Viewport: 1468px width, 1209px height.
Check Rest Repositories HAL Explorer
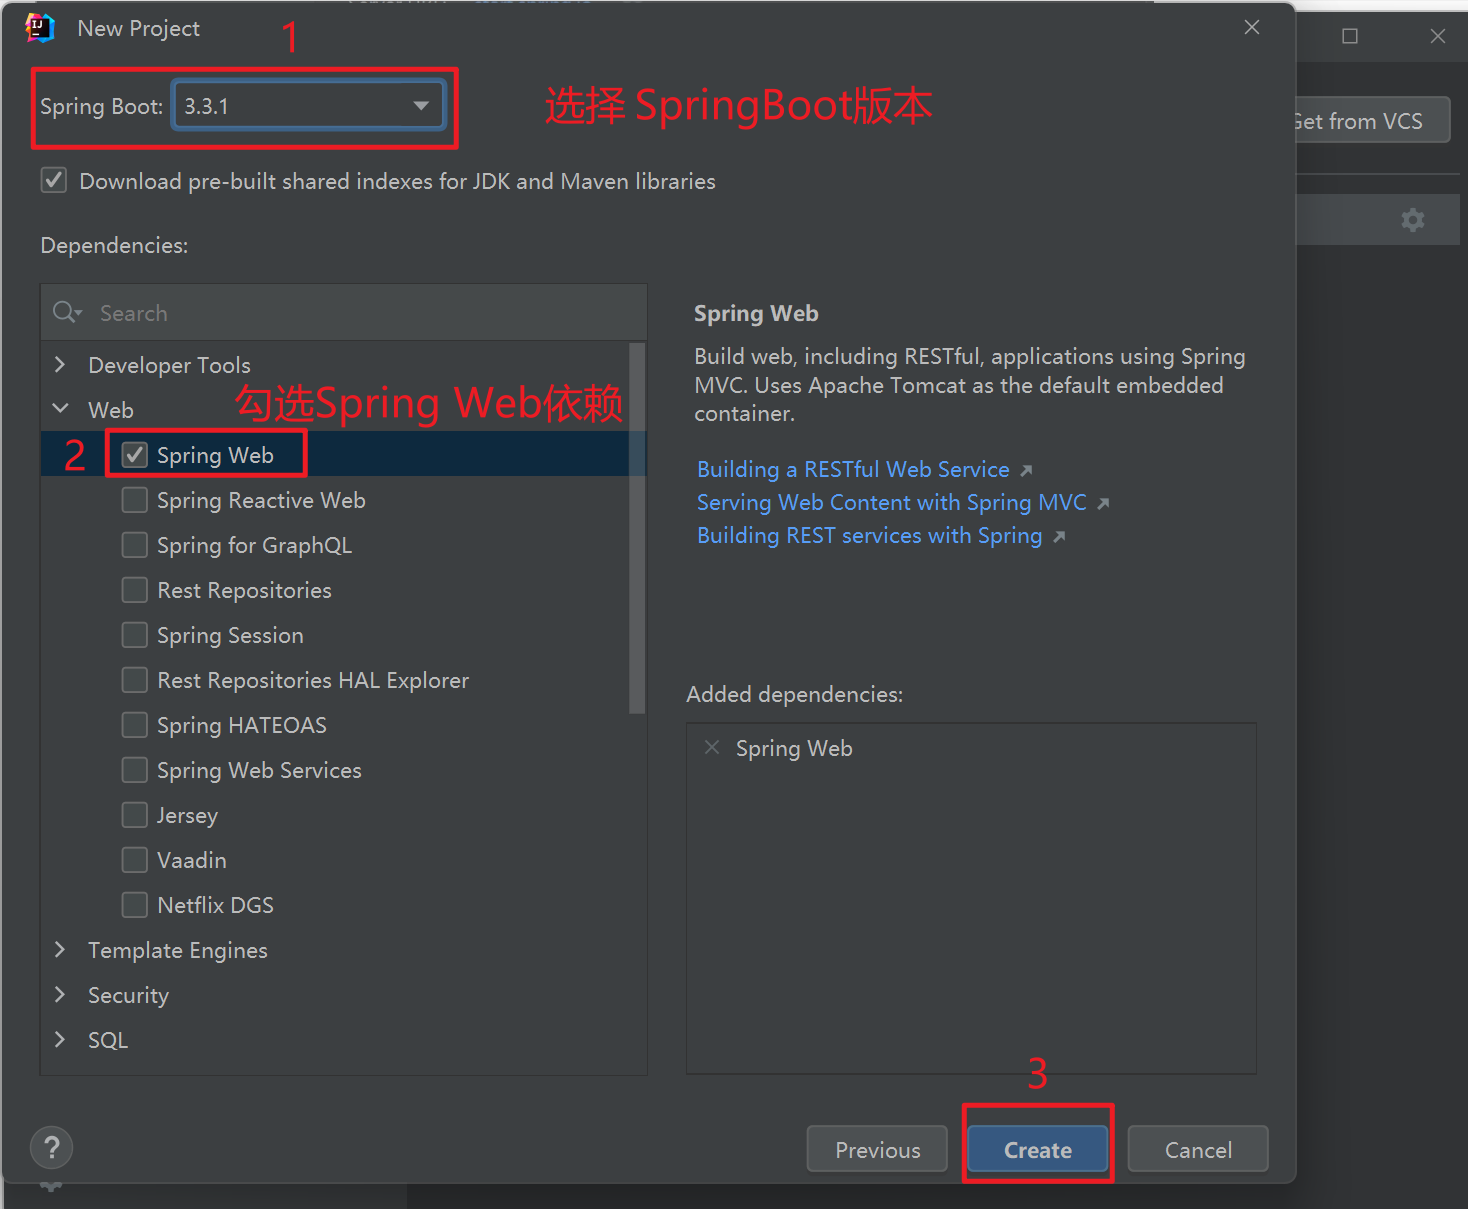[x=135, y=680]
